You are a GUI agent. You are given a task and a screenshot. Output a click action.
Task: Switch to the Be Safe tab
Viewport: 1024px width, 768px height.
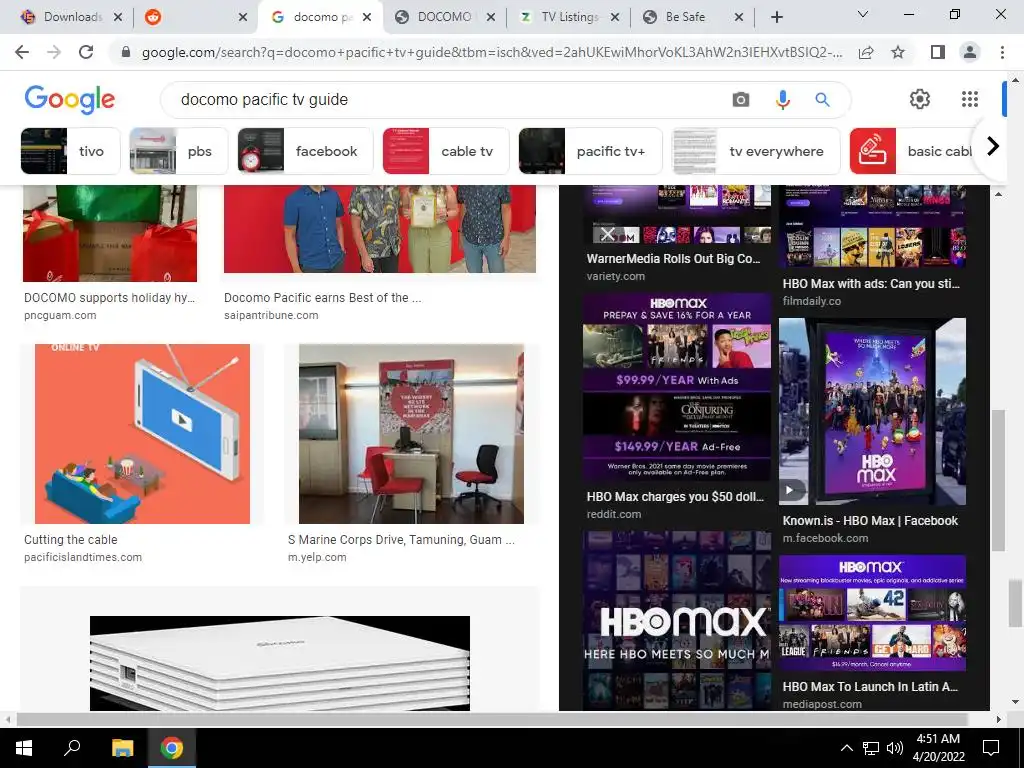(693, 18)
